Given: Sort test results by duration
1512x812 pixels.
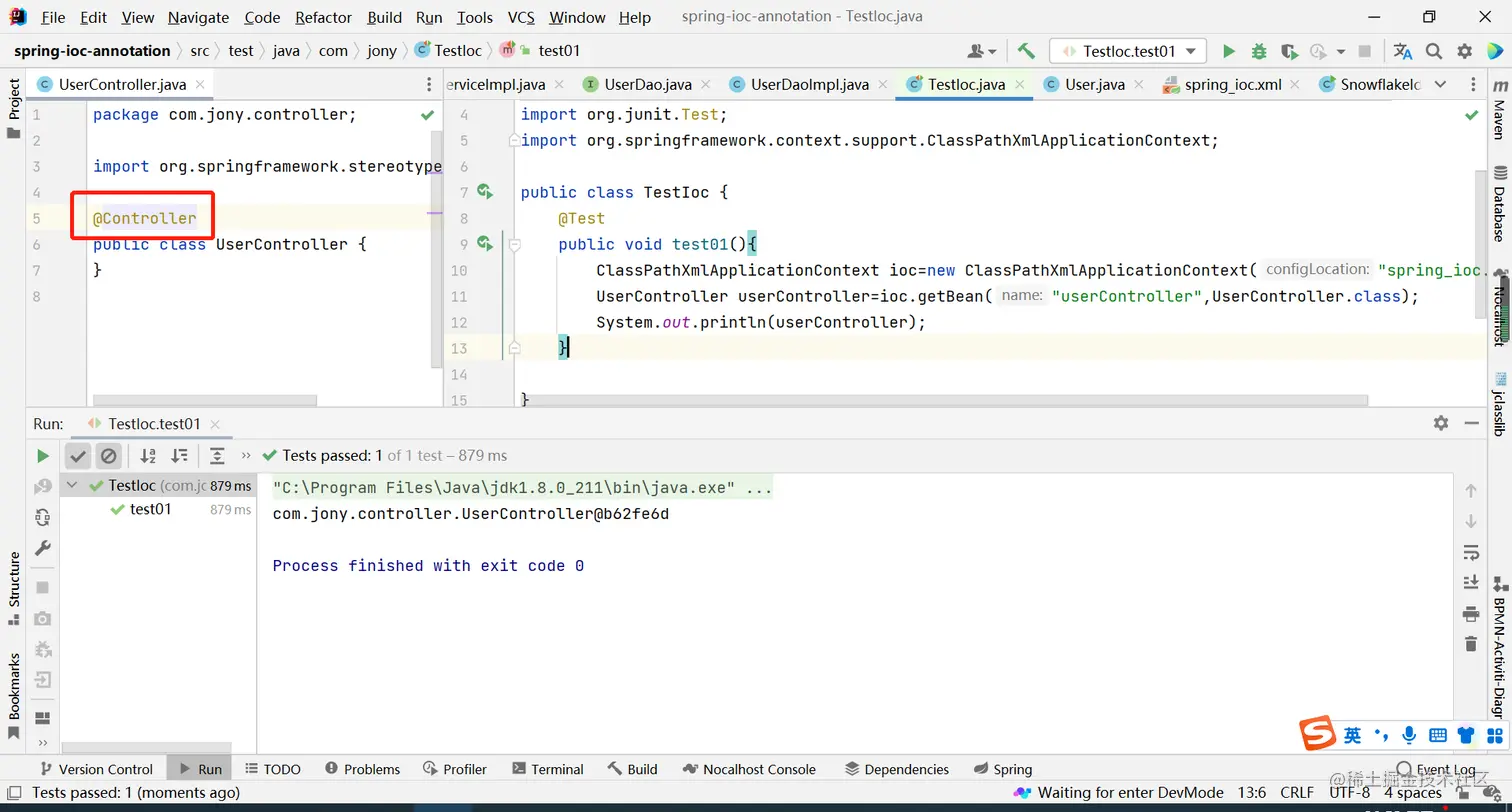Looking at the screenshot, I should tap(179, 456).
